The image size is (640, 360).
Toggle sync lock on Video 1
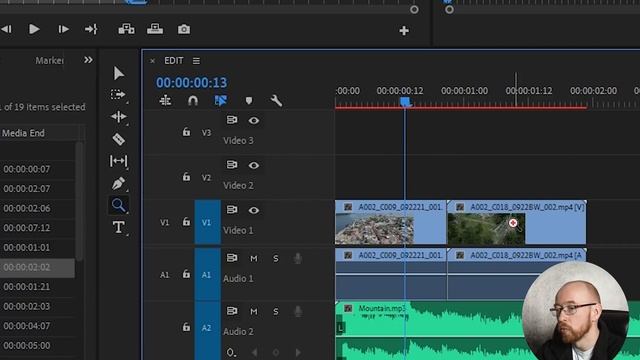(232, 209)
